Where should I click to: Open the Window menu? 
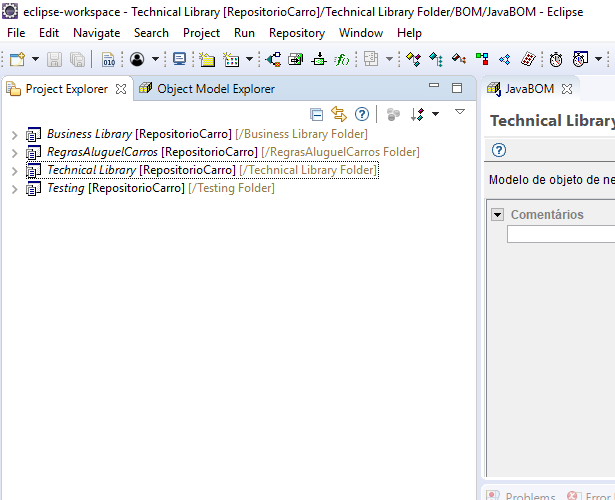(361, 33)
